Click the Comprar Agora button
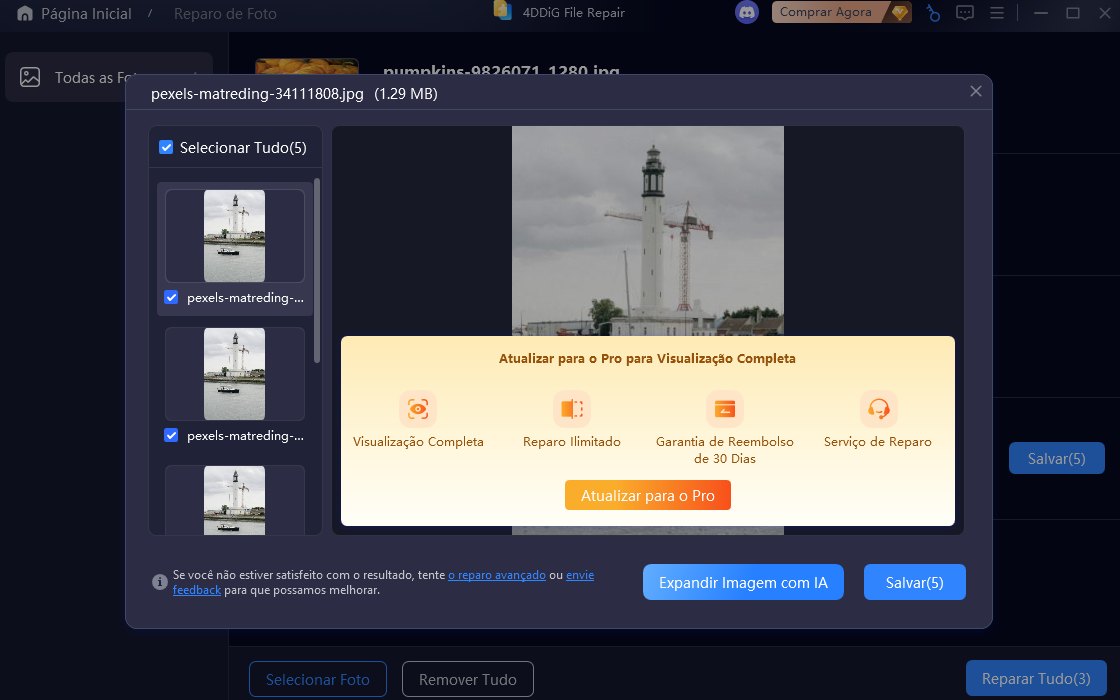1120x700 pixels. (x=841, y=12)
